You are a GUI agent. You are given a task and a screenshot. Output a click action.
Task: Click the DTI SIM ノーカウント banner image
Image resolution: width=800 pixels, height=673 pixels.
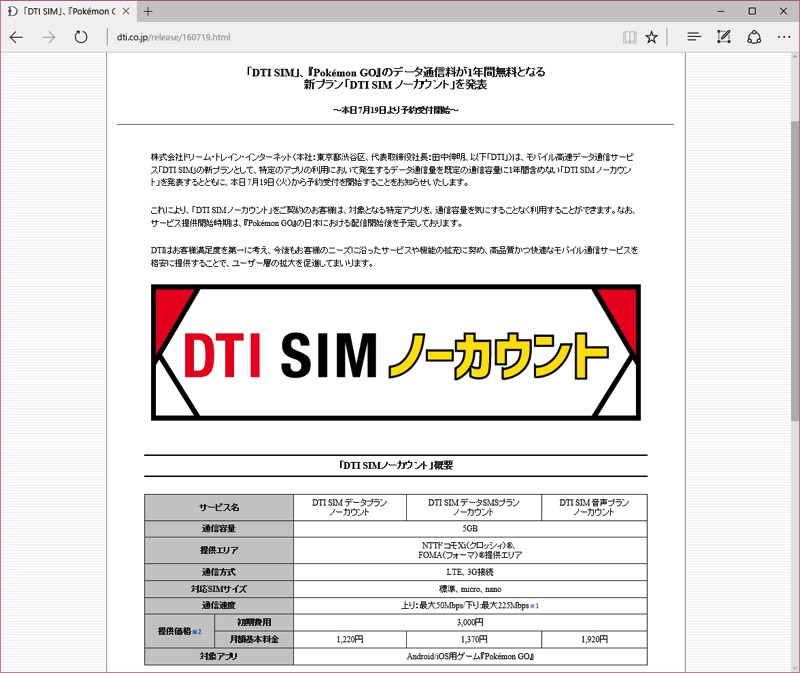pyautogui.click(x=396, y=353)
